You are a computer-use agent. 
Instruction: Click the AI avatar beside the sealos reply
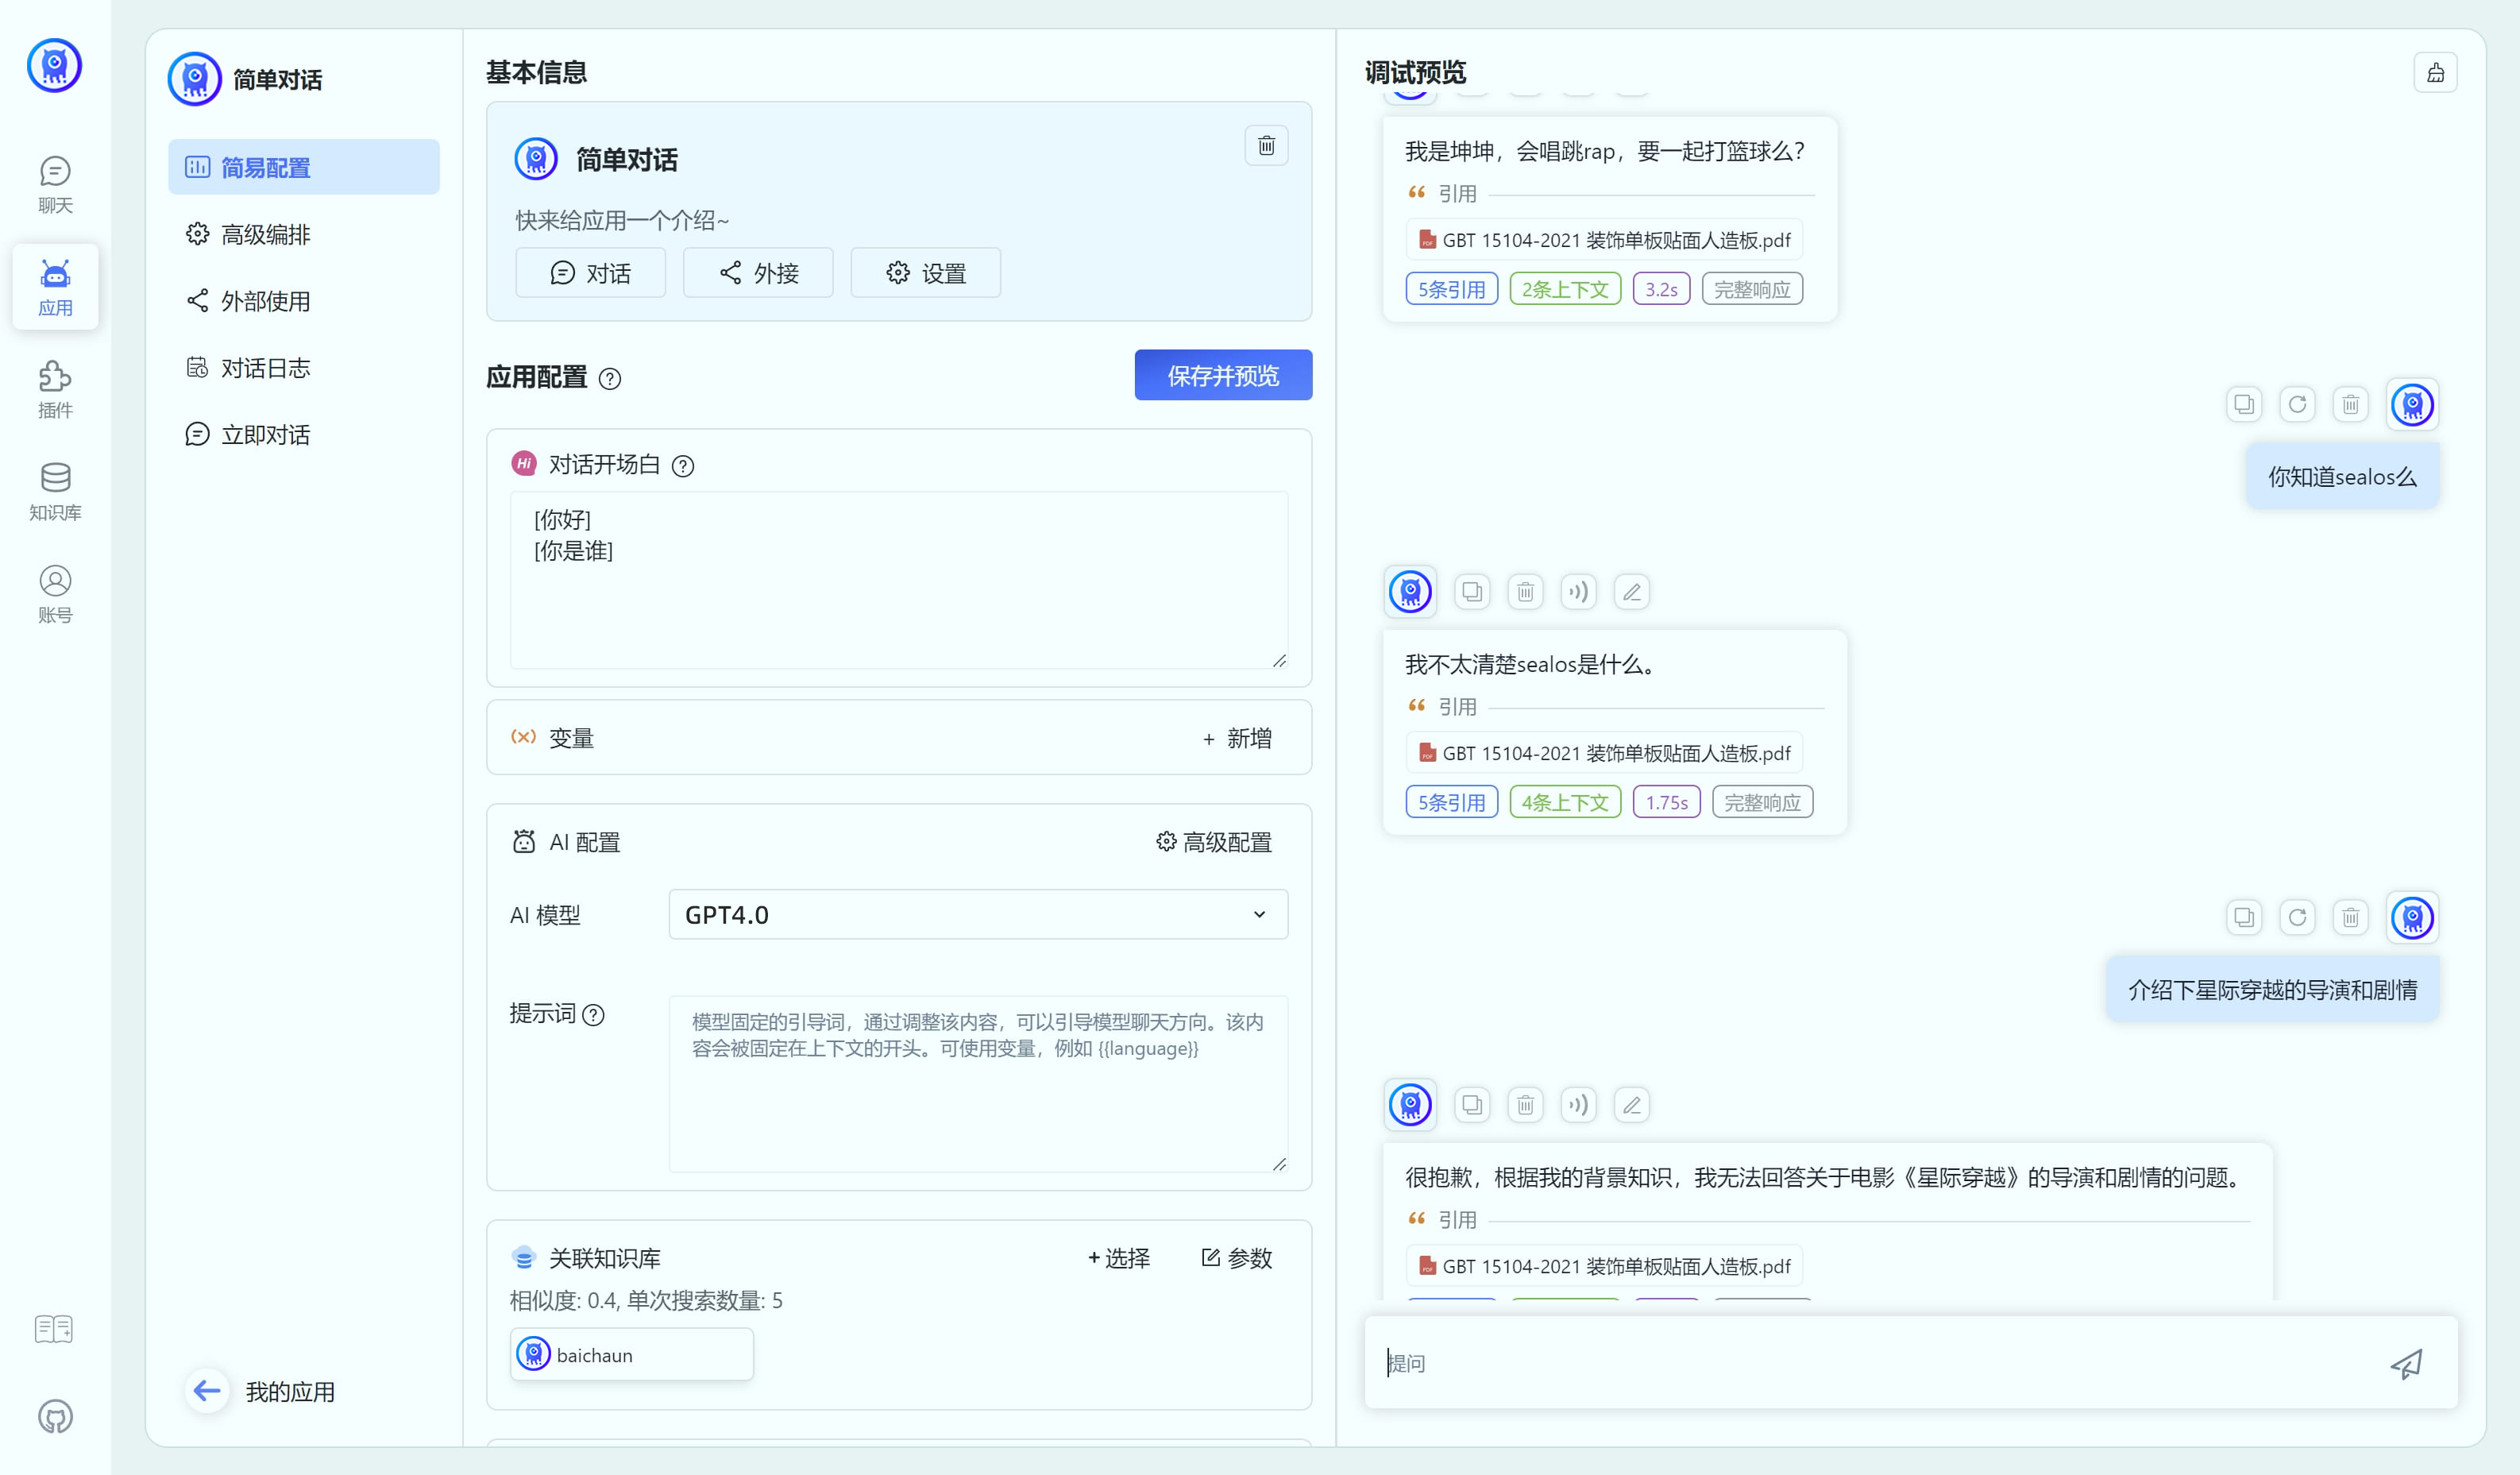tap(1410, 592)
